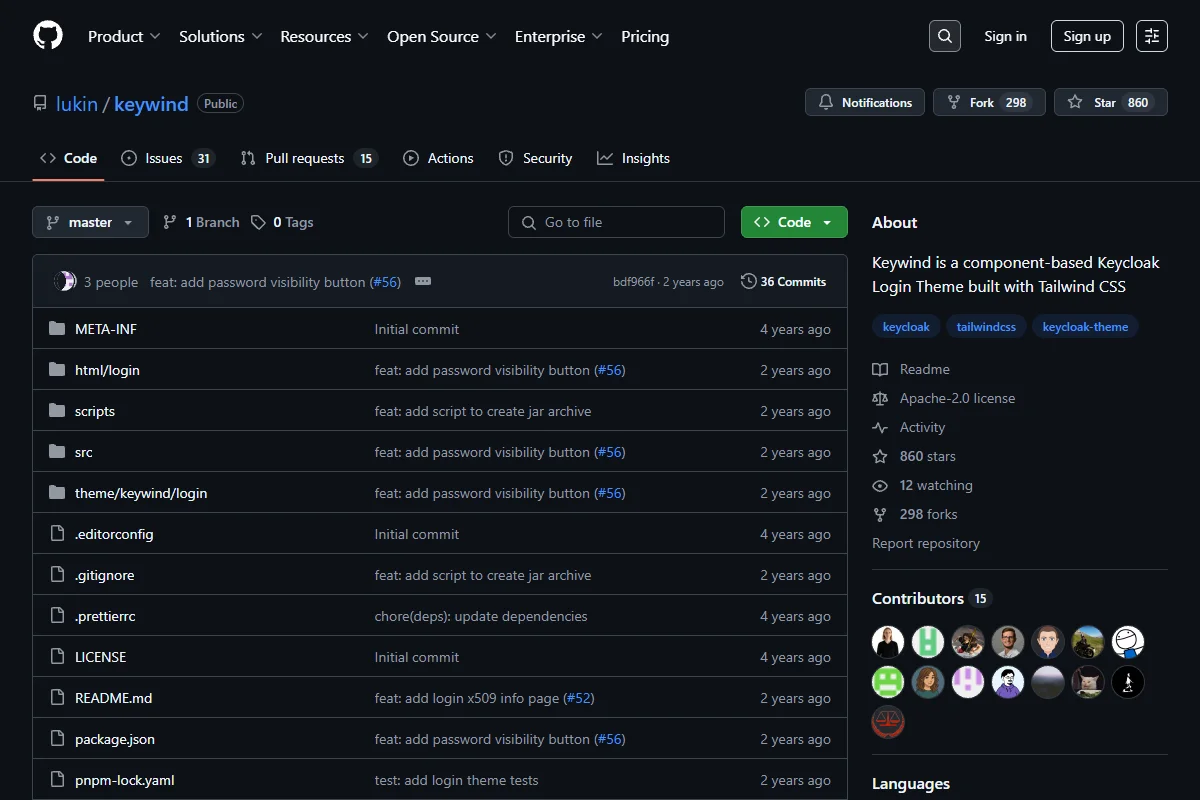Click the file icon for LICENSE
The image size is (1200, 800).
pos(57,657)
